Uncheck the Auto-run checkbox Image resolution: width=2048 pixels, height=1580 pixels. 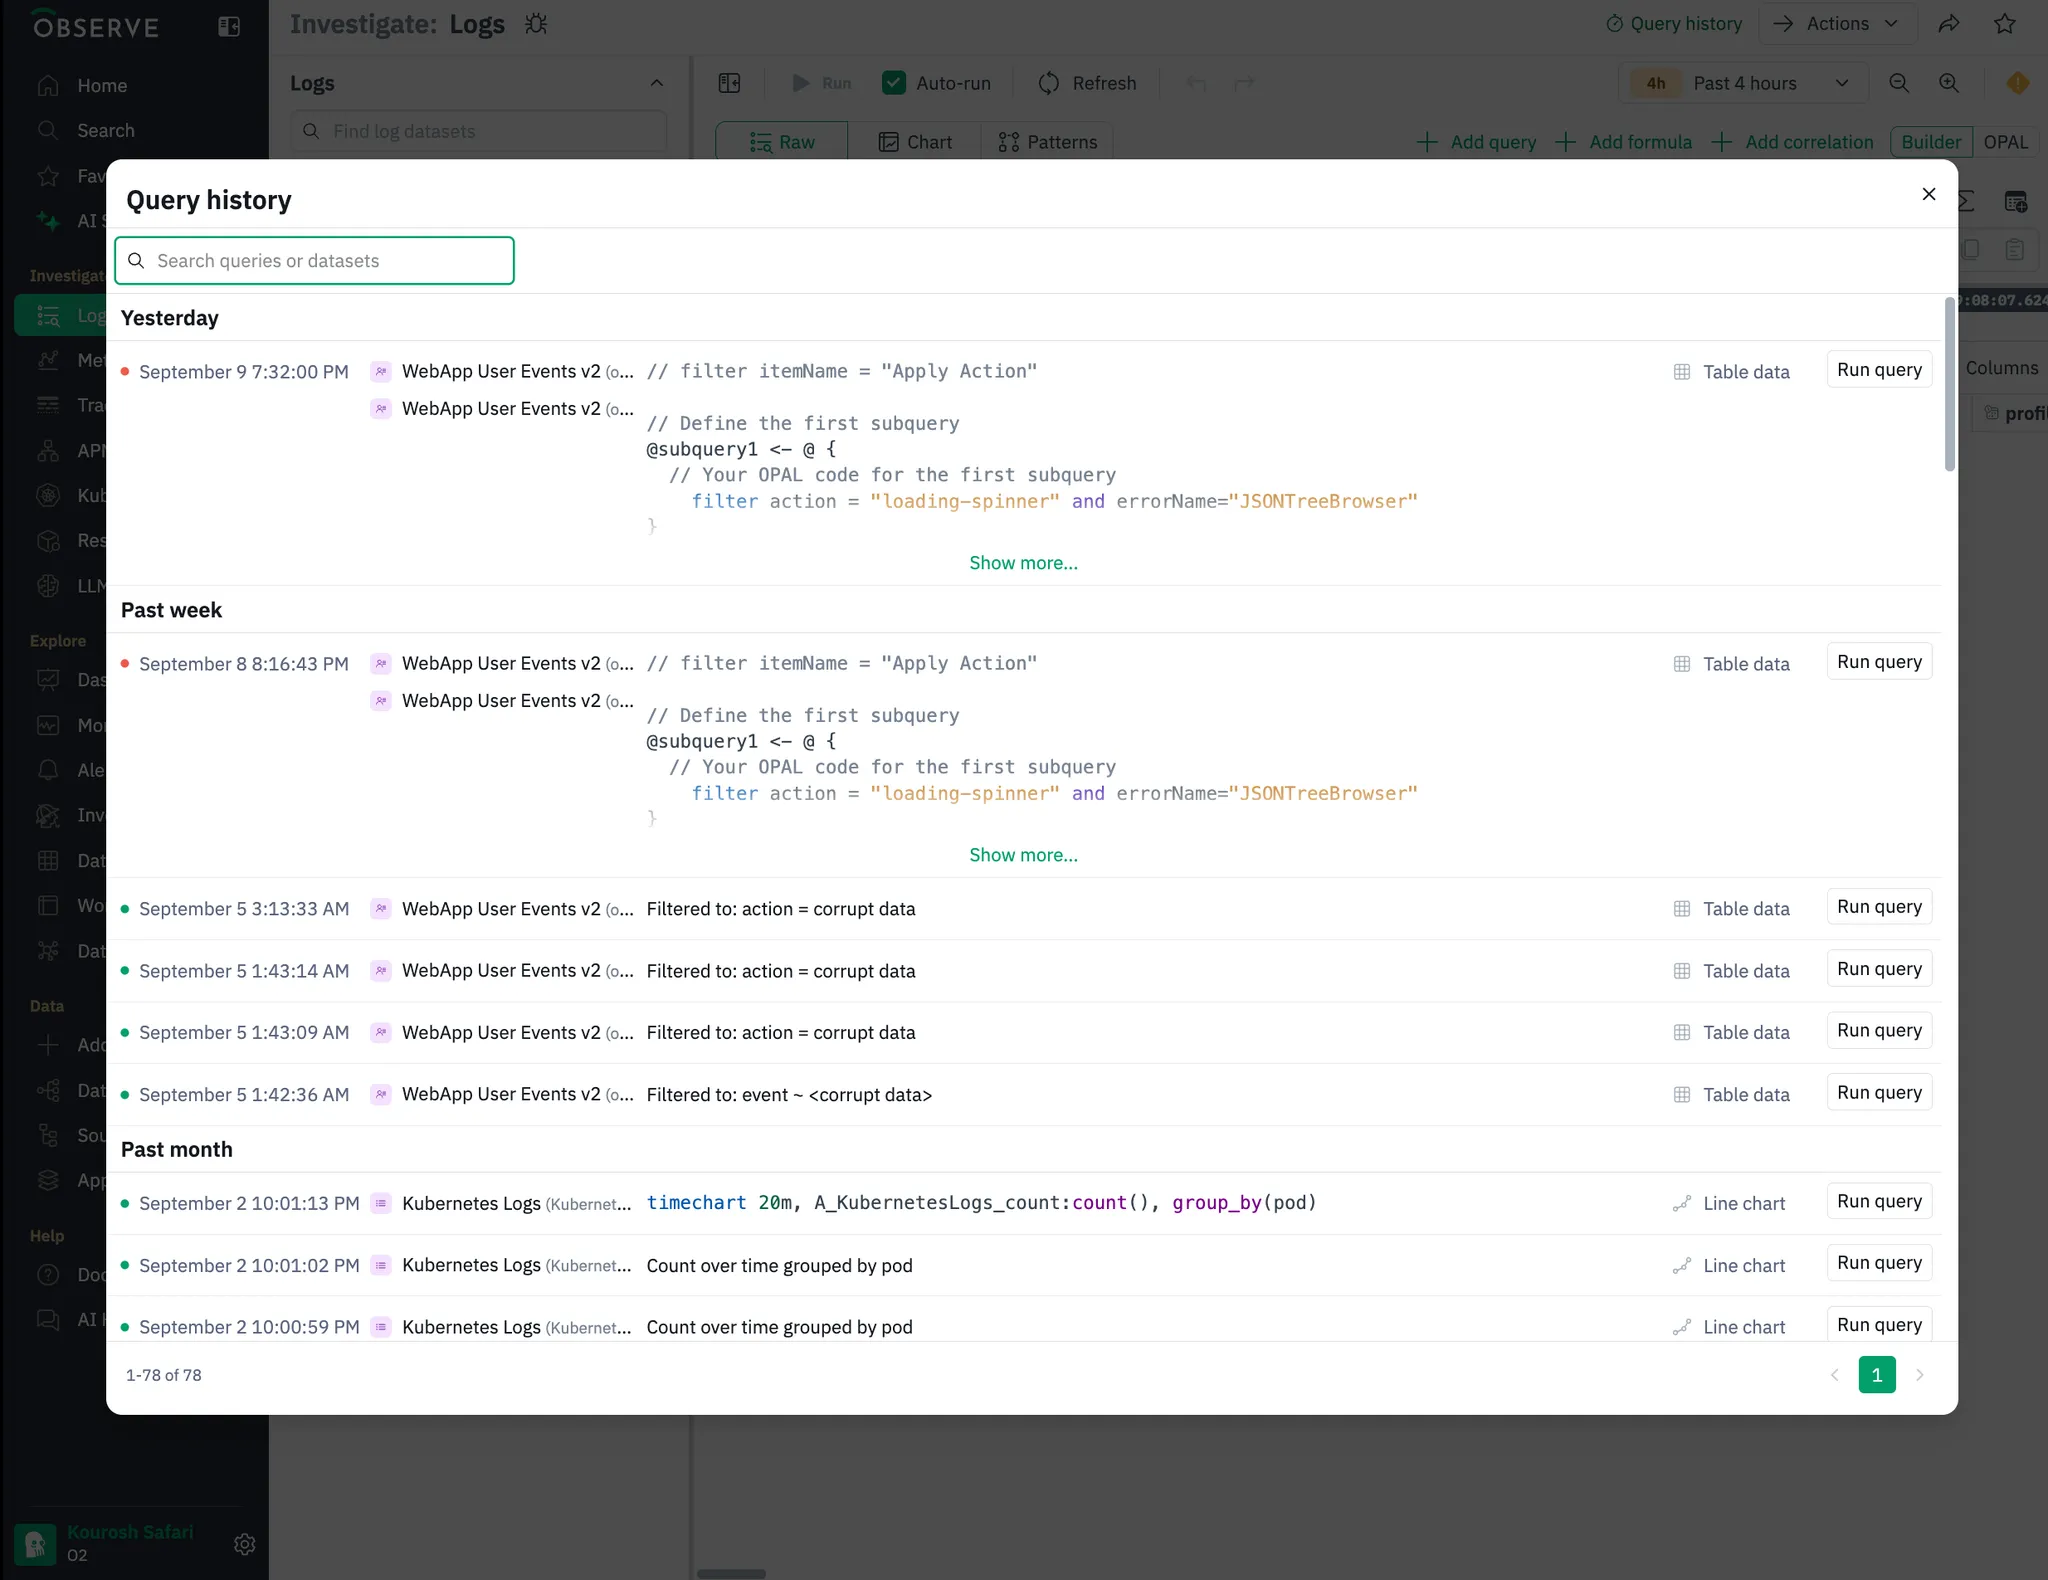894,83
